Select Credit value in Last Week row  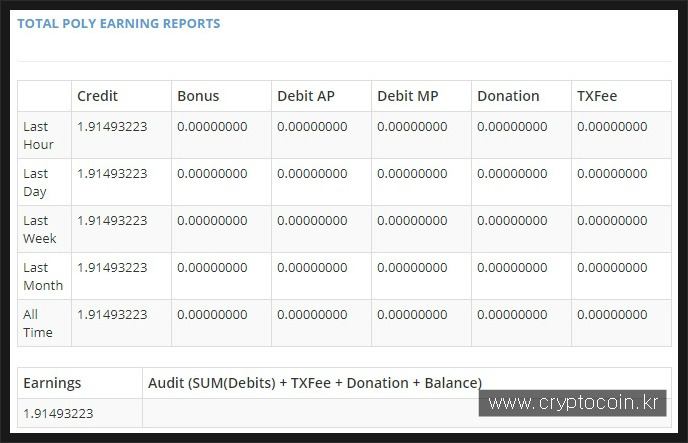112,220
